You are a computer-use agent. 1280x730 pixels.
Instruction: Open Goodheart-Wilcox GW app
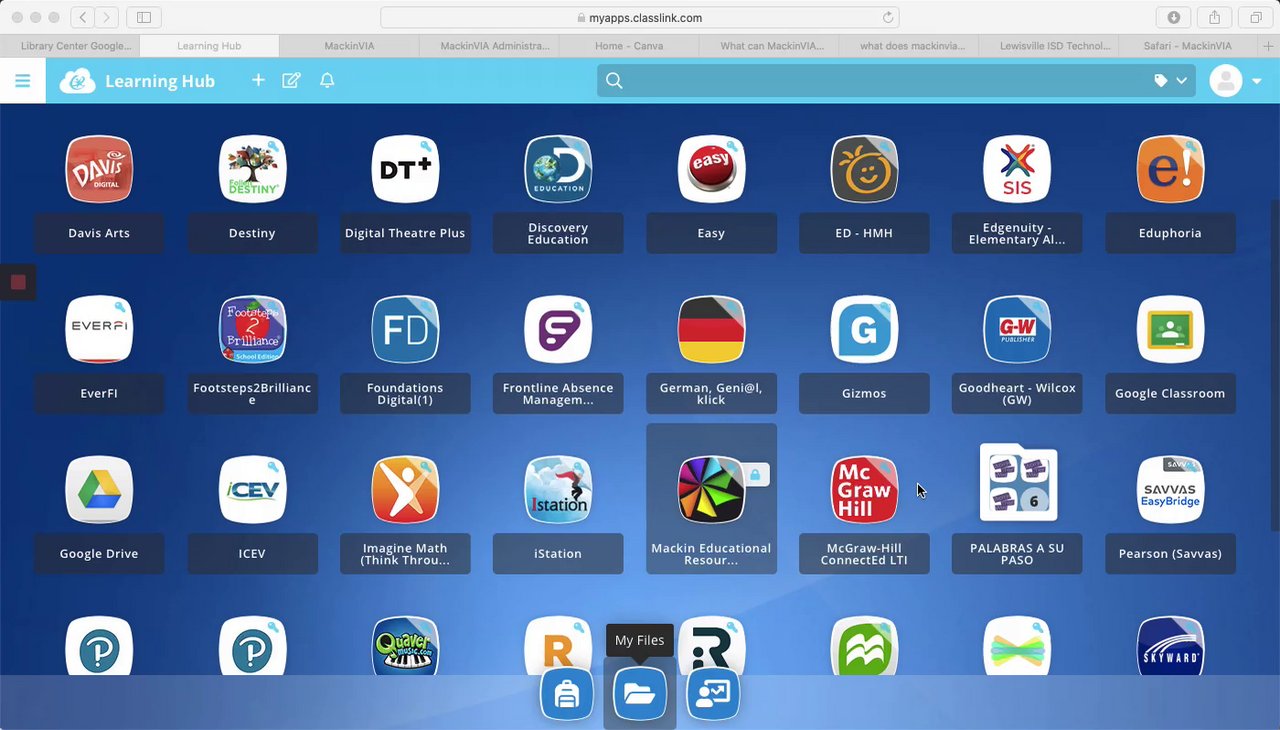[1017, 329]
